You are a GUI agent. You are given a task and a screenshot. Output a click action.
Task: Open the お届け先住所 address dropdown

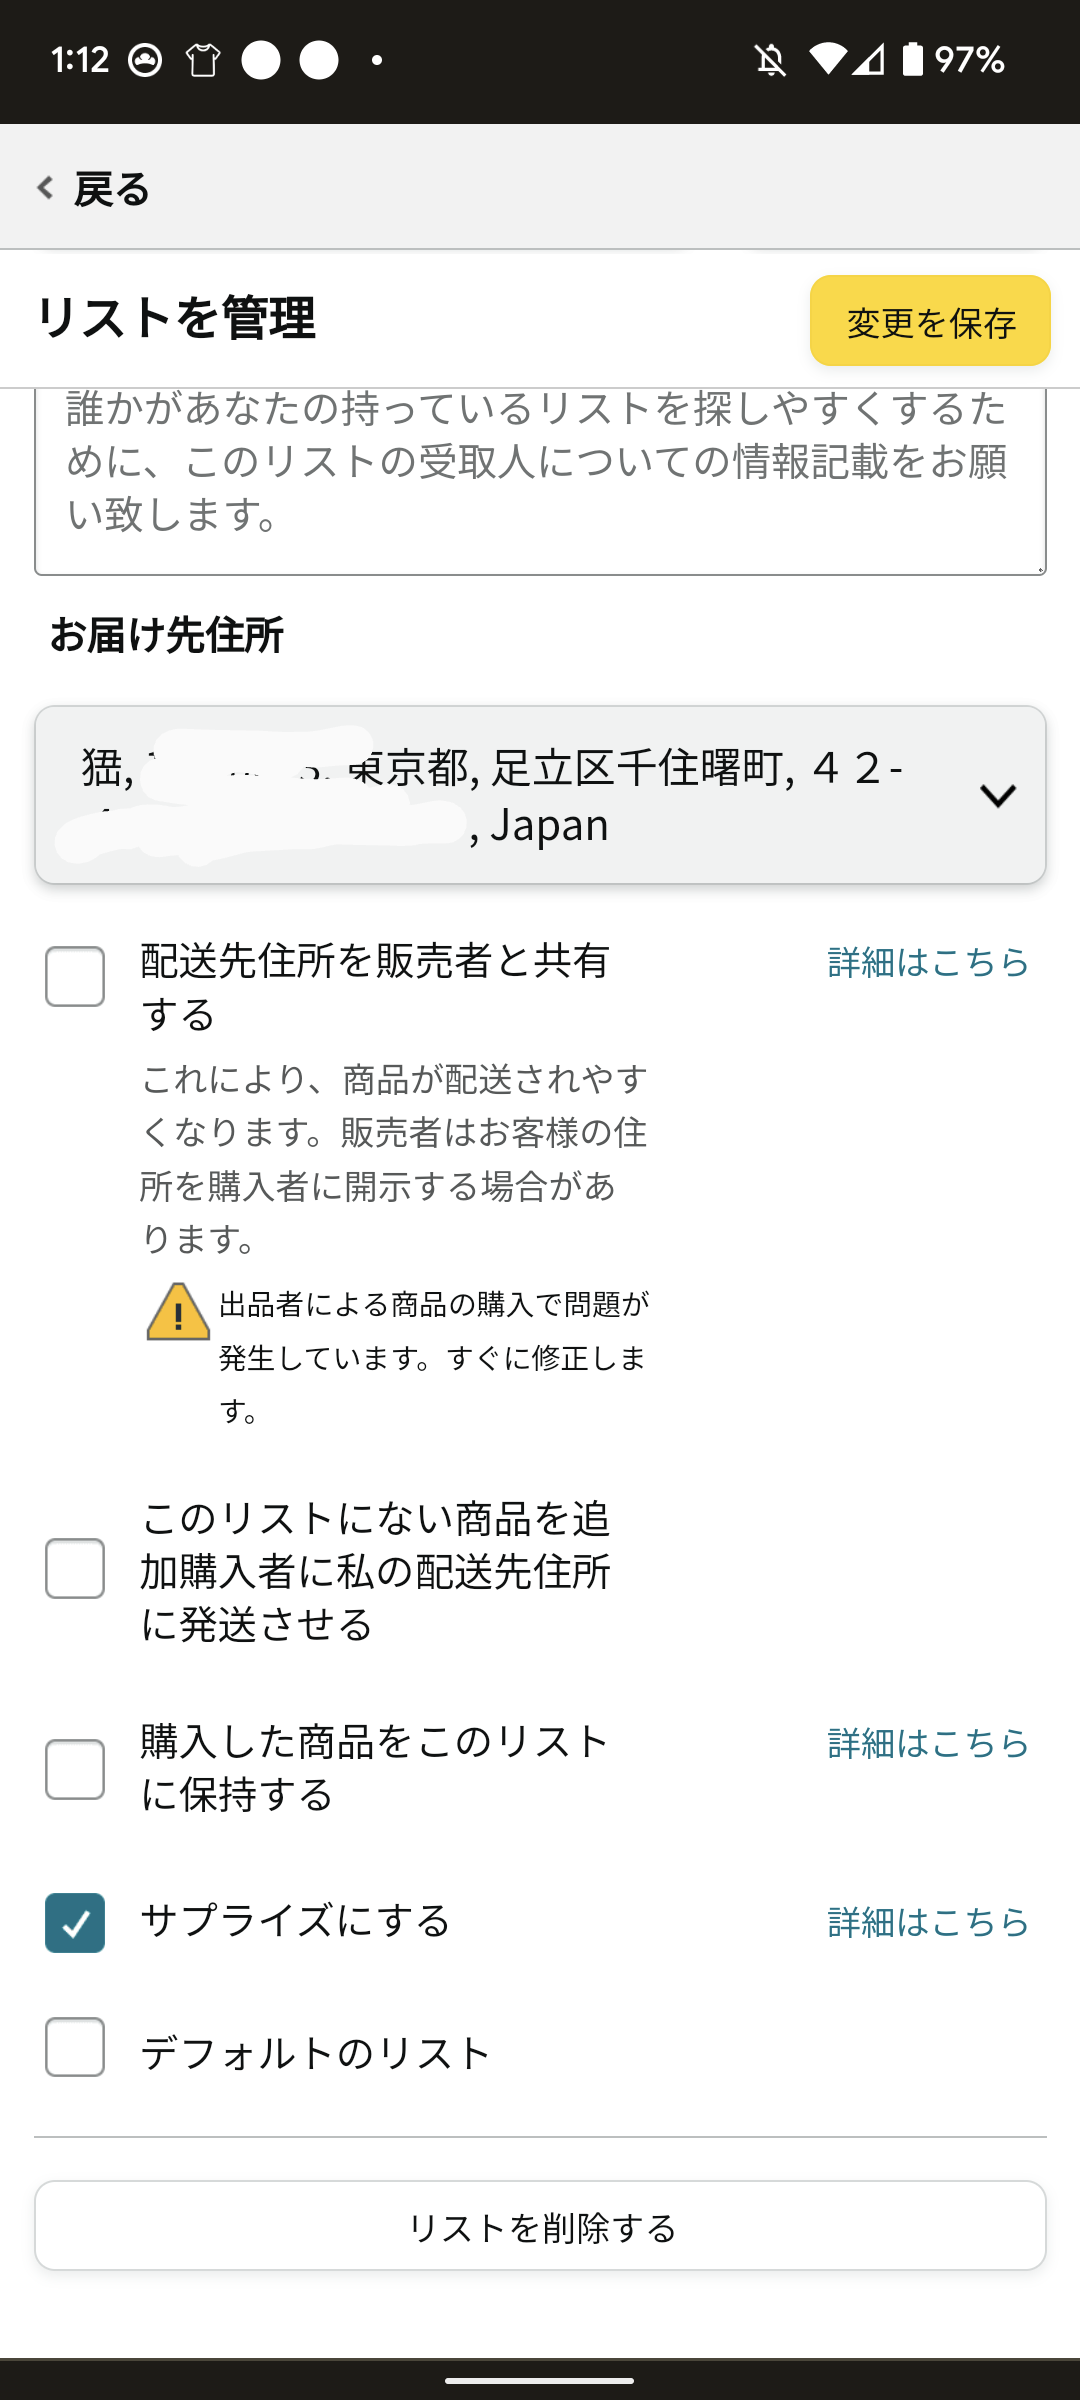click(540, 795)
